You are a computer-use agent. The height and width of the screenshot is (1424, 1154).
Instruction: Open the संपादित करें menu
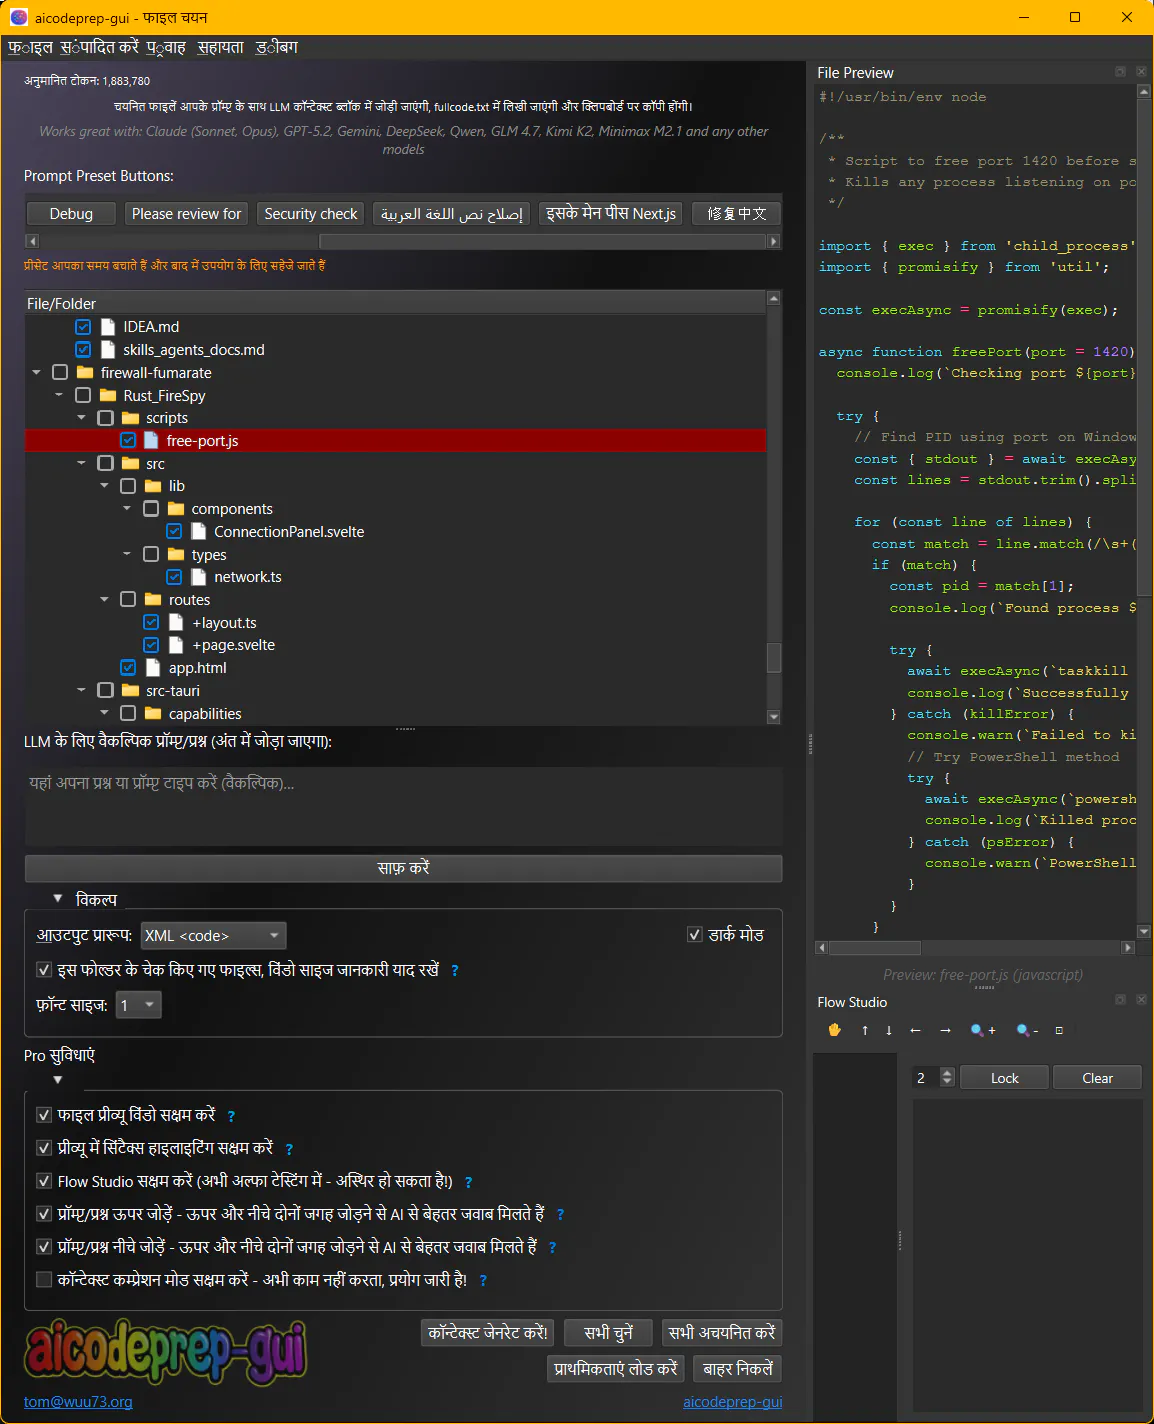pos(99,47)
